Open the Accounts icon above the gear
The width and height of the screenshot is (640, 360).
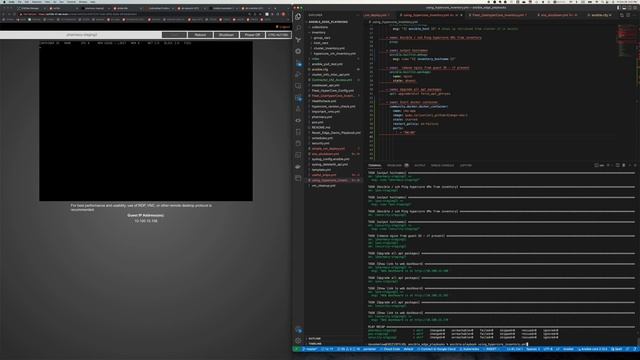point(298,330)
